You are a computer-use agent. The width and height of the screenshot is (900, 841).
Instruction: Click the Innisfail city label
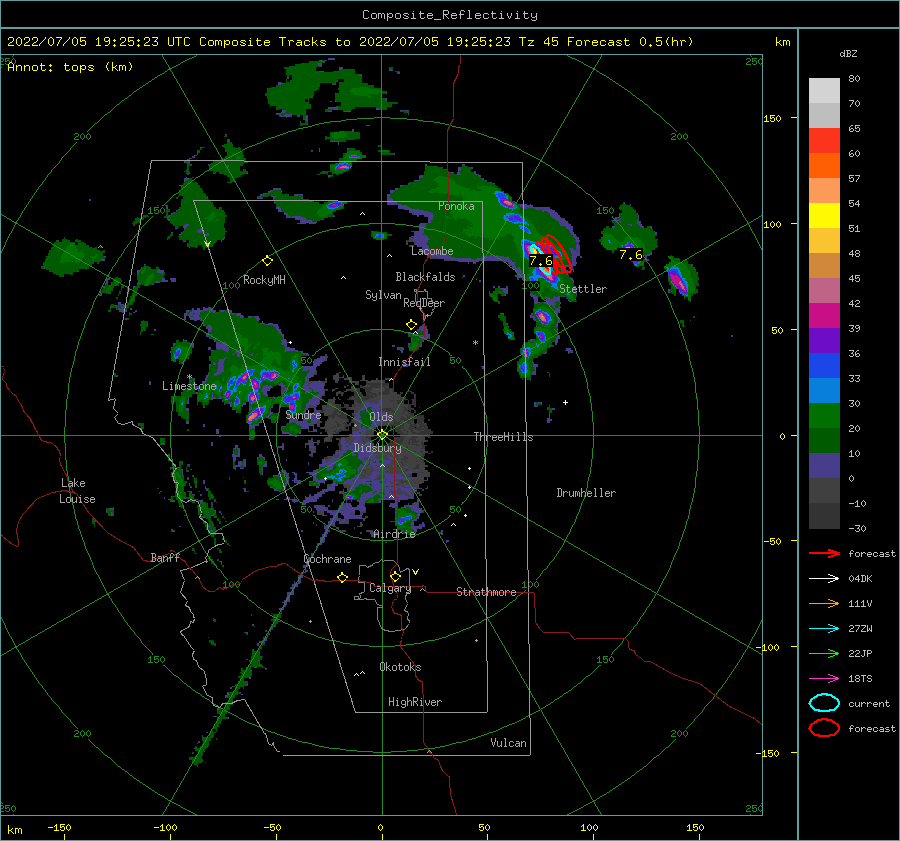[x=404, y=362]
